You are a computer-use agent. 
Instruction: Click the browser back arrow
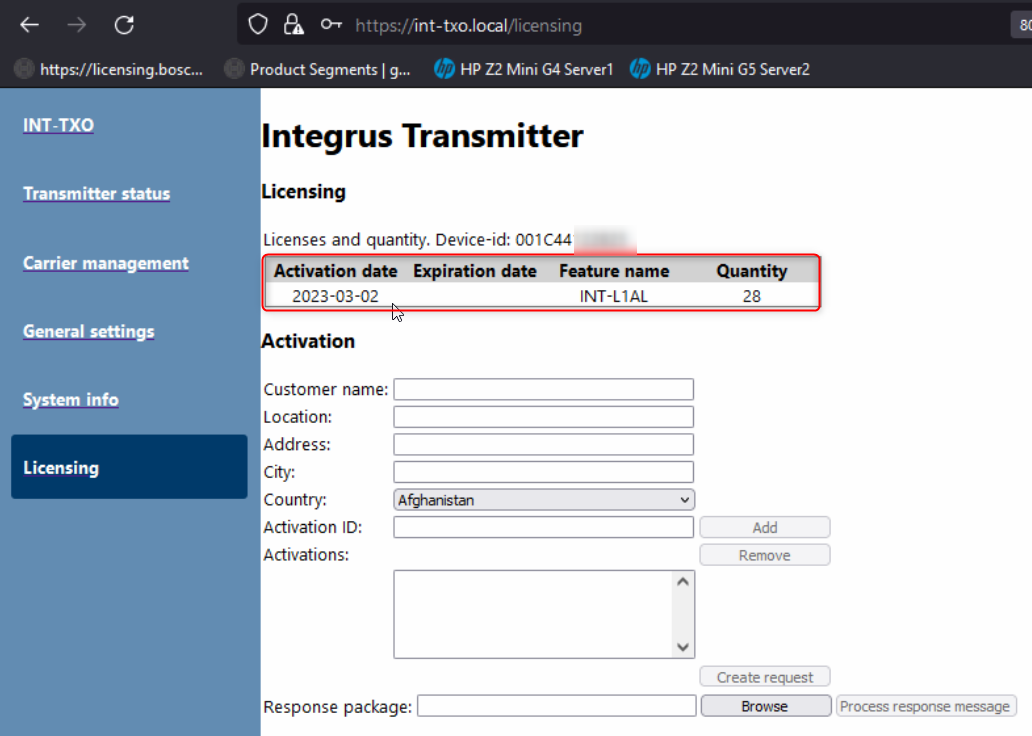pos(30,25)
